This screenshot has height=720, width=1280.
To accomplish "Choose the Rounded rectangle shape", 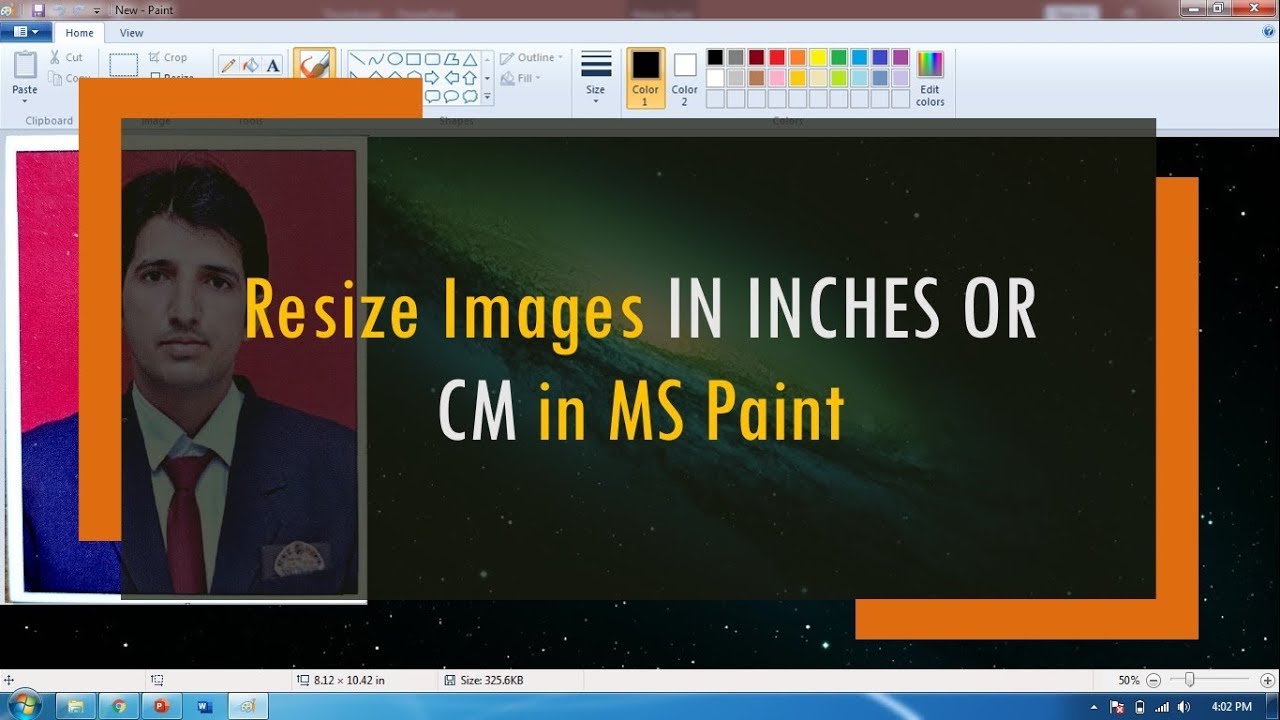I will coord(432,59).
